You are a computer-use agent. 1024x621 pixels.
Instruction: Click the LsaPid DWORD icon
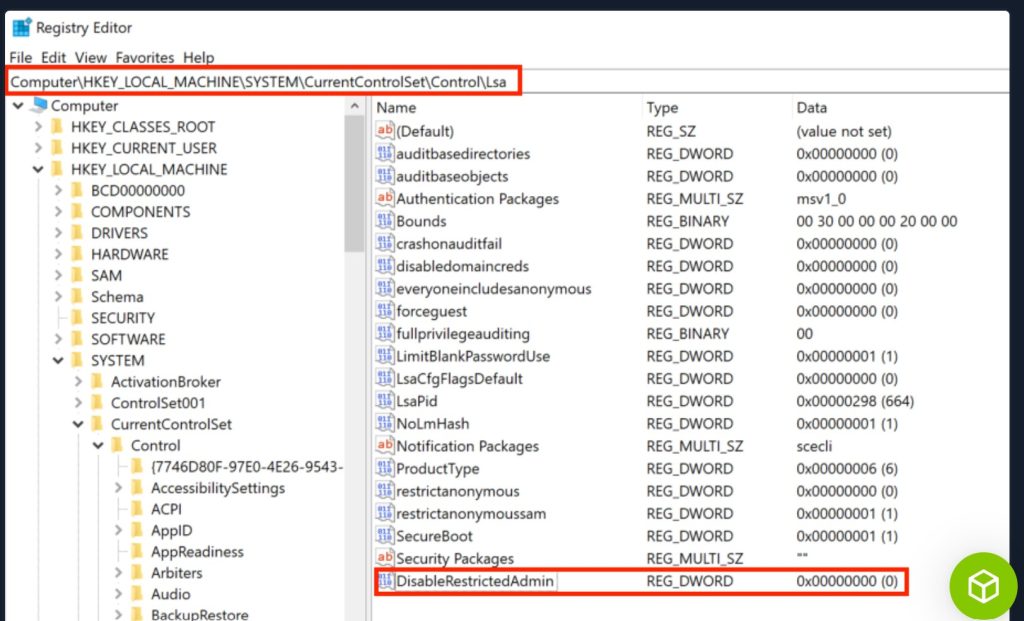[385, 400]
